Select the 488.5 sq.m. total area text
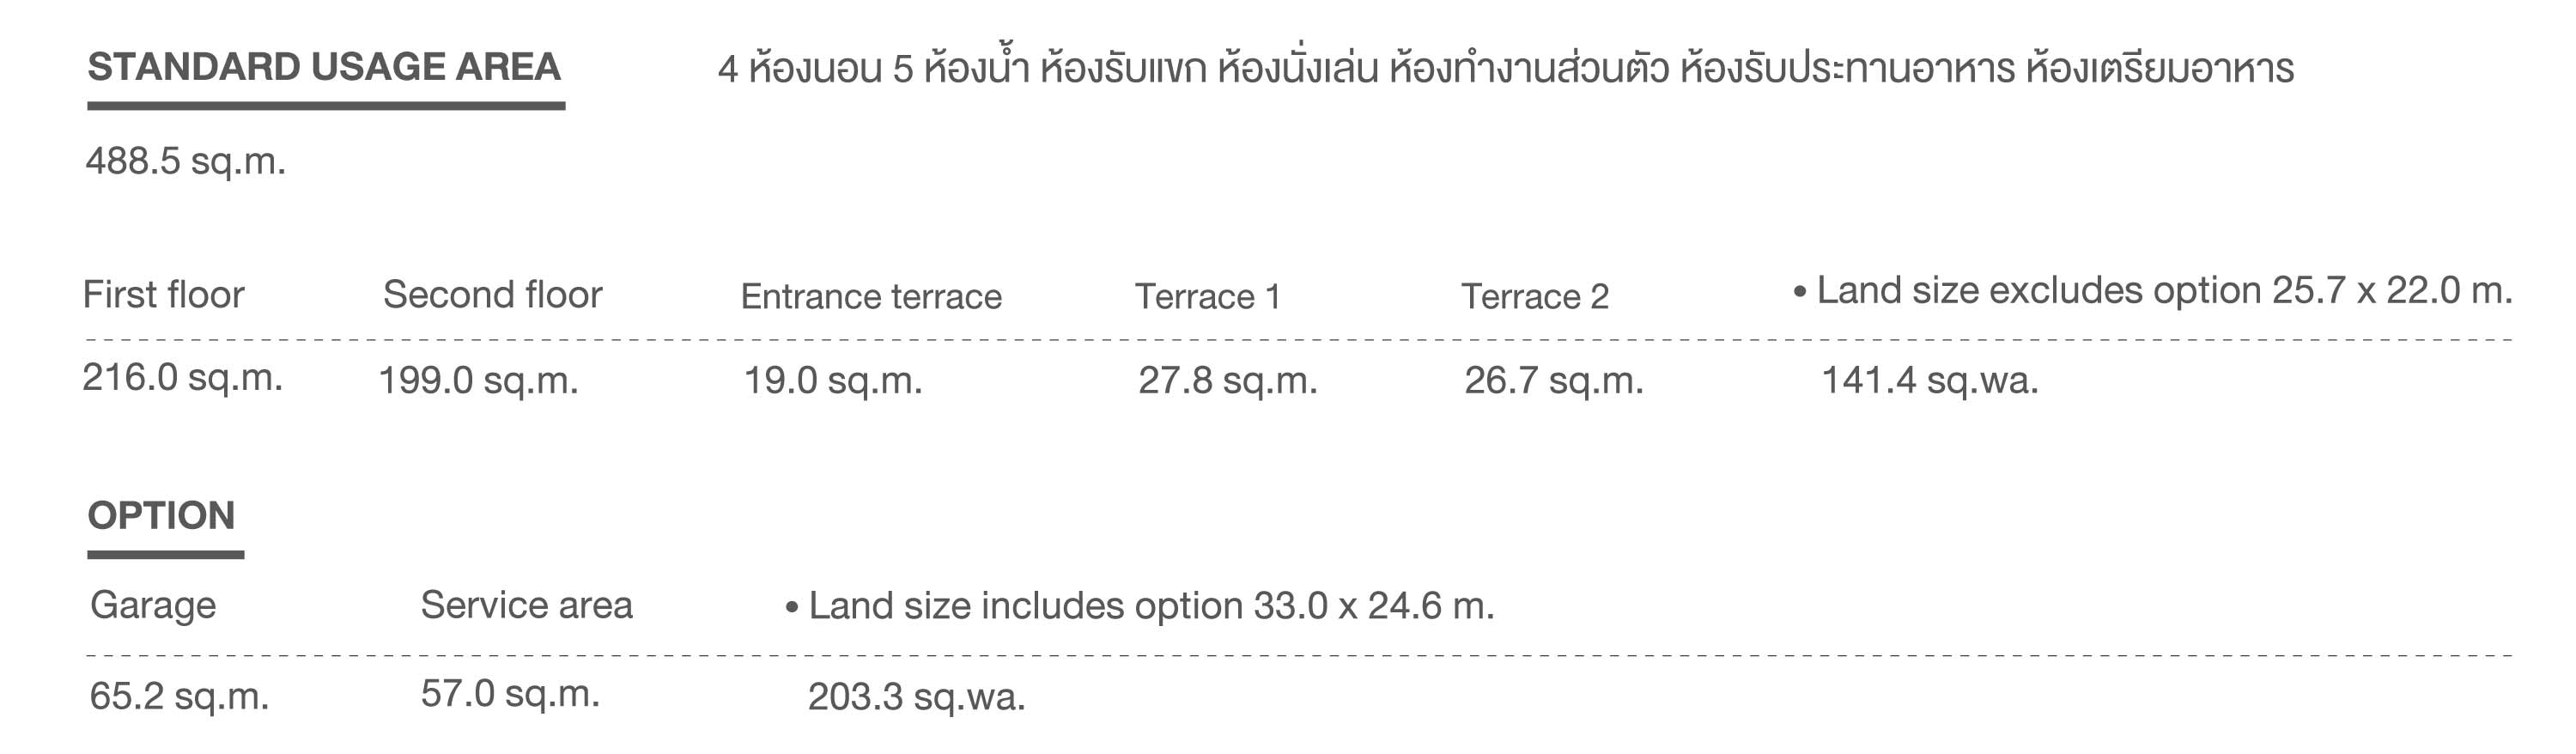The width and height of the screenshot is (2576, 754). click(186, 161)
